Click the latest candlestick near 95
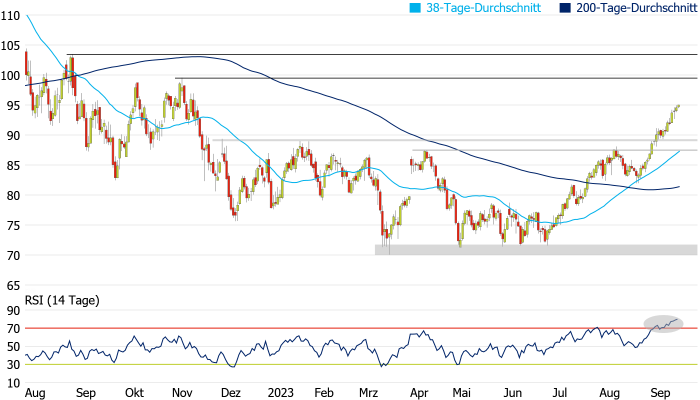This screenshot has width=700, height=400. pos(678,106)
